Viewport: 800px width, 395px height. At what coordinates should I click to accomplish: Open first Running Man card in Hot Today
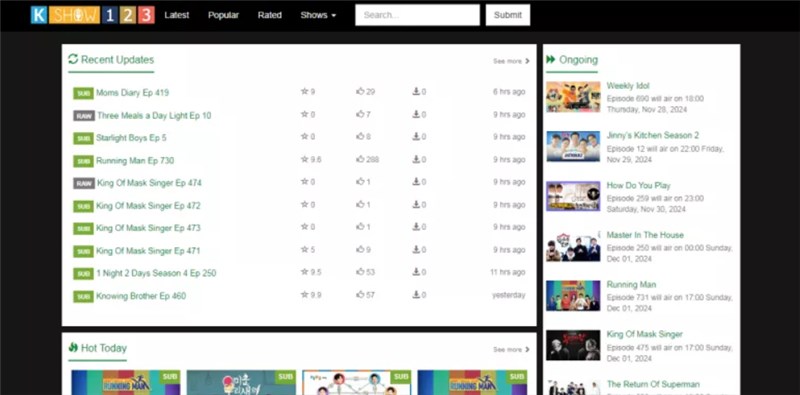click(x=126, y=382)
